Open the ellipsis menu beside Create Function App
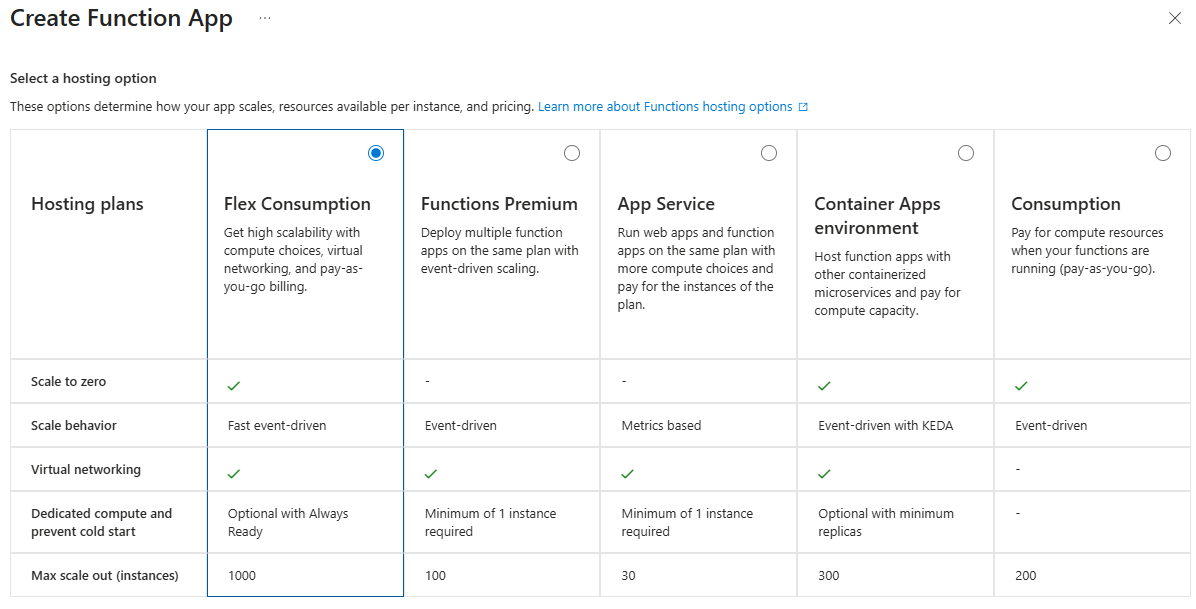1196x609 pixels. (x=265, y=18)
